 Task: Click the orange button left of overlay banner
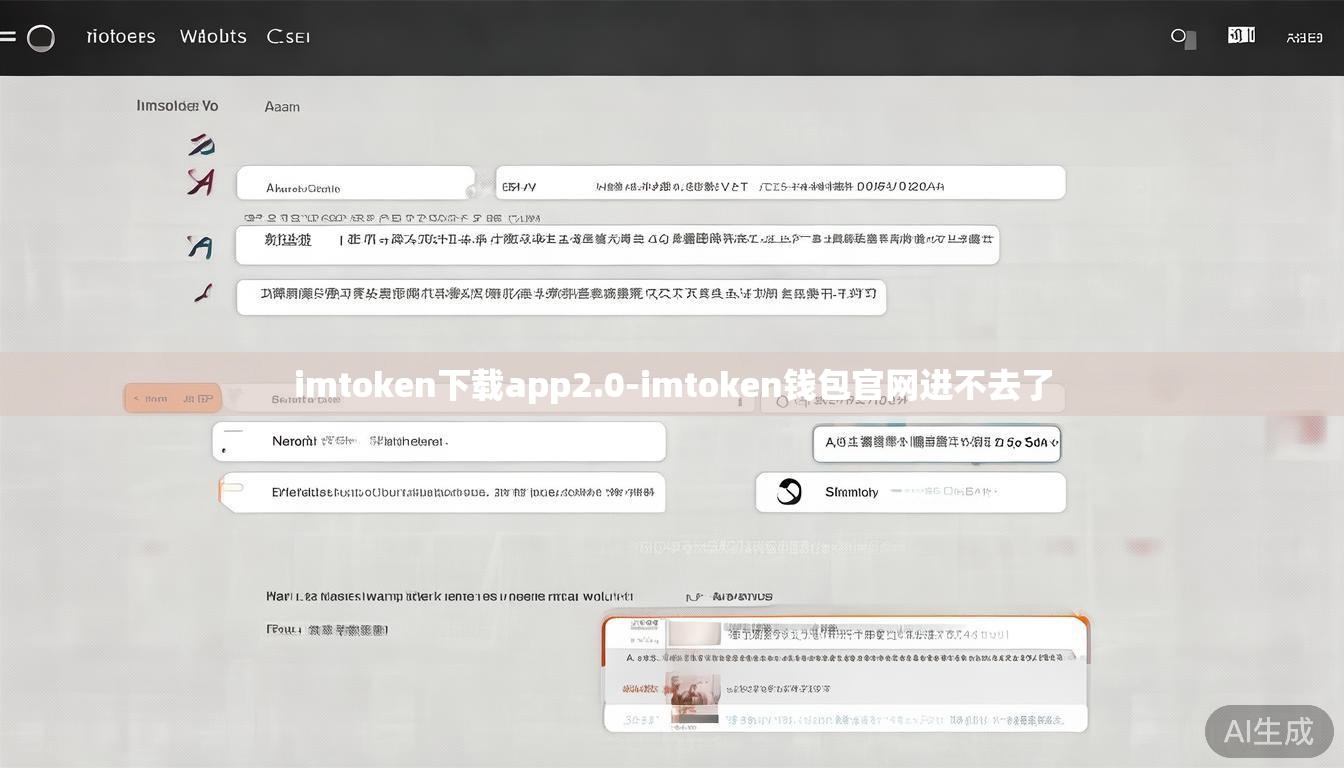click(172, 398)
